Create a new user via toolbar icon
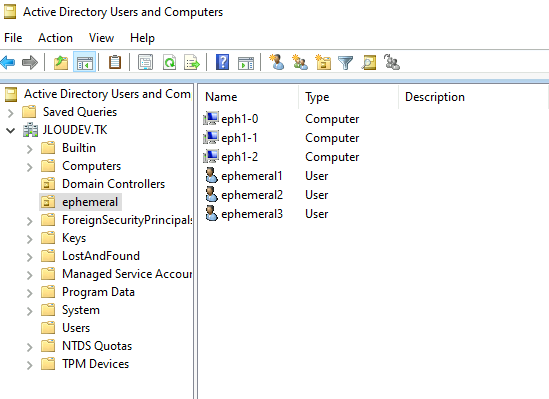Screen dimensions: 549x399 (x=277, y=62)
